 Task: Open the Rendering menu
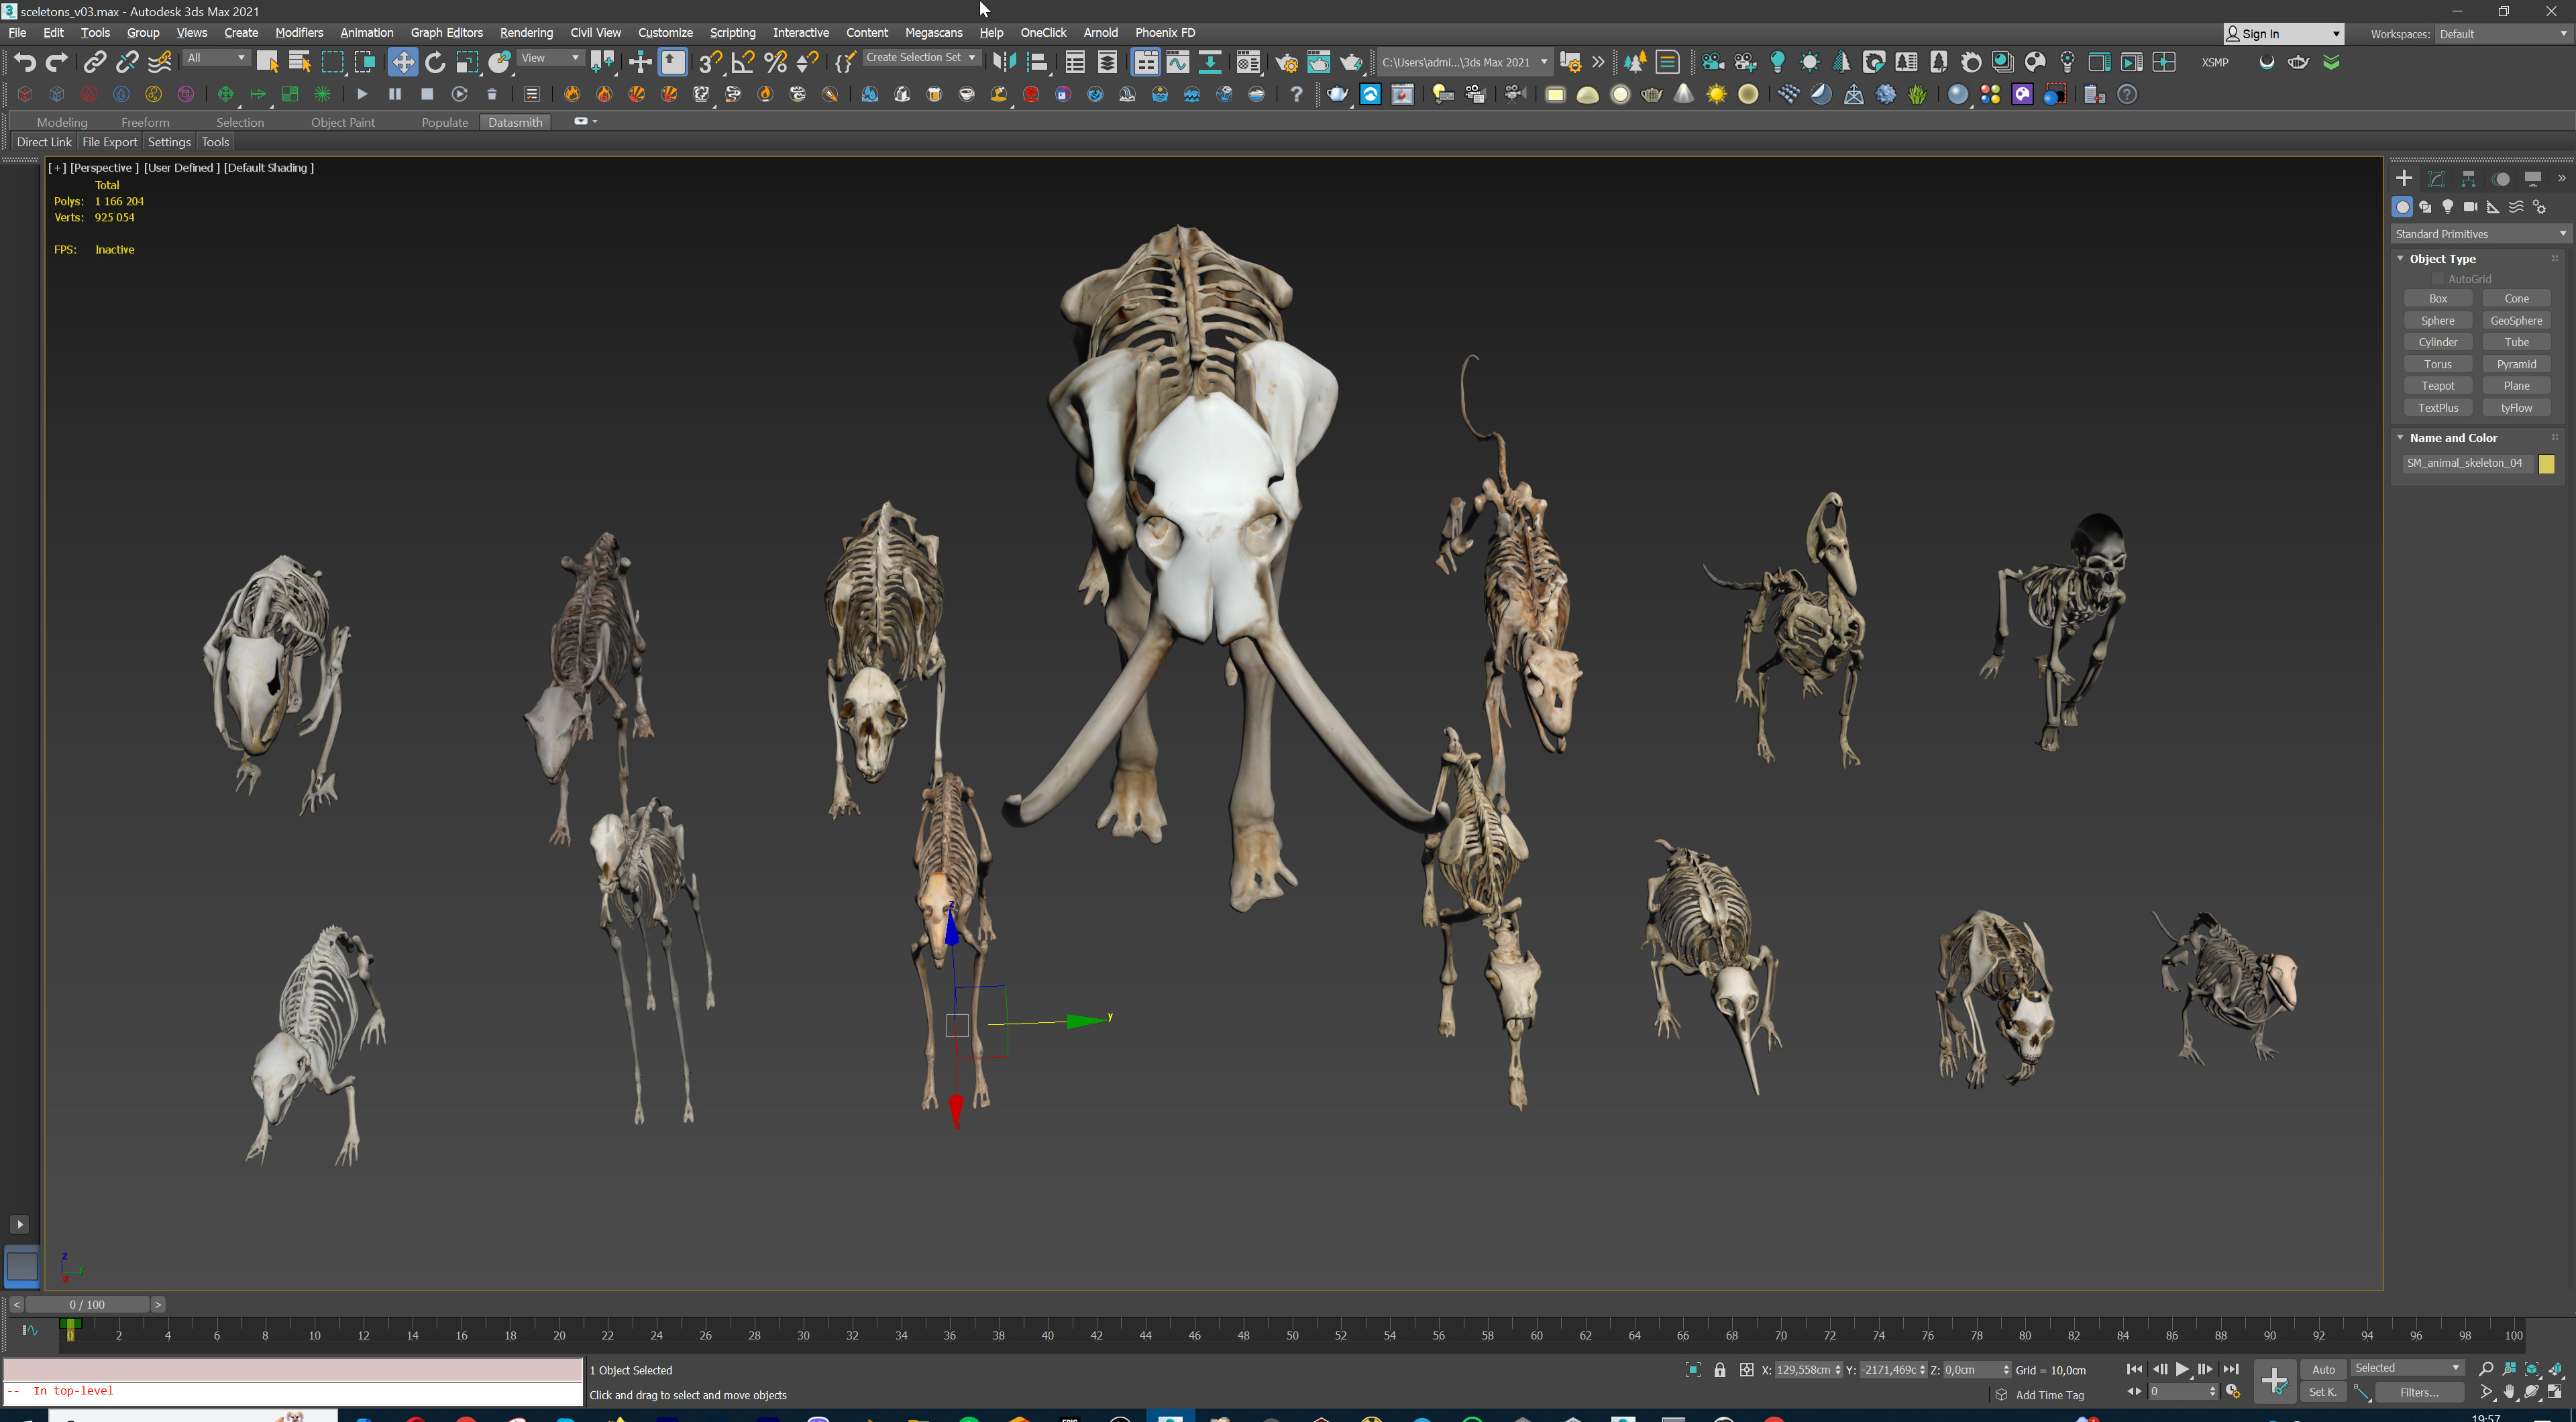pyautogui.click(x=526, y=33)
